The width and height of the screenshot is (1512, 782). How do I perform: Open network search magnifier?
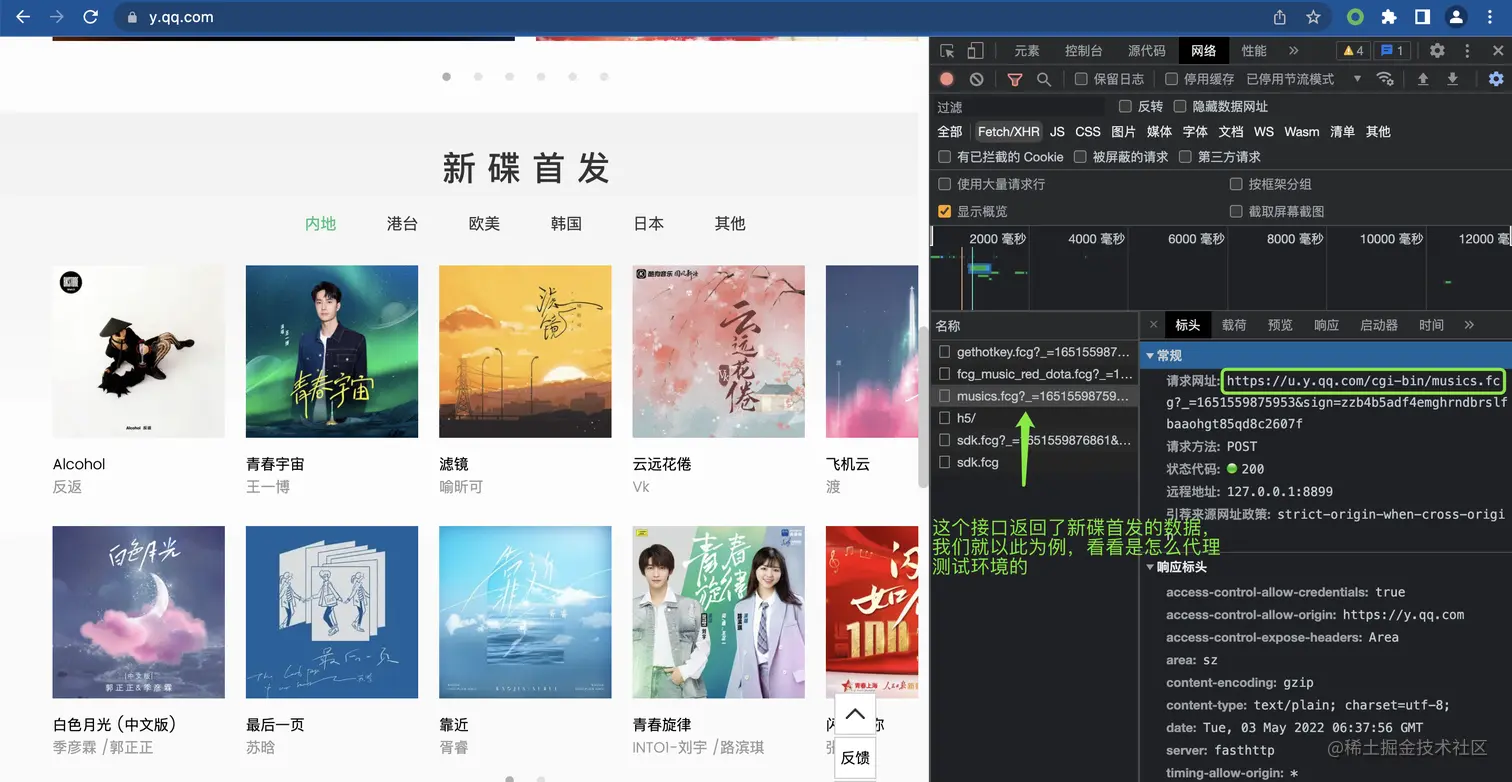pyautogui.click(x=1044, y=79)
